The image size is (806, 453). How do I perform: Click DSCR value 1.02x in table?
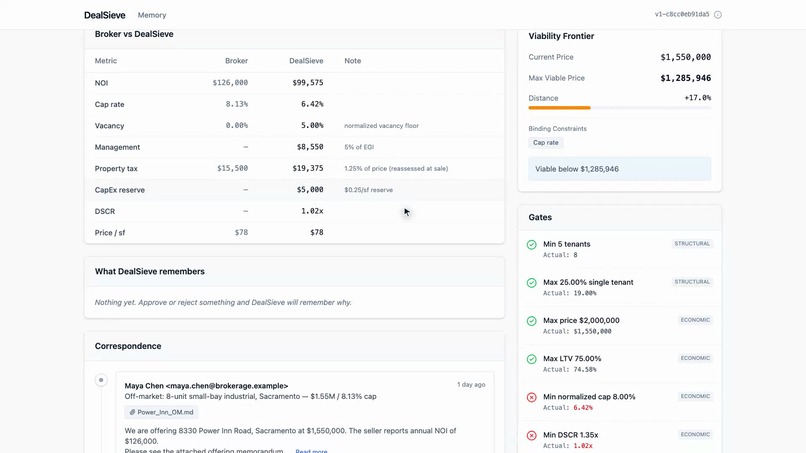tap(312, 211)
